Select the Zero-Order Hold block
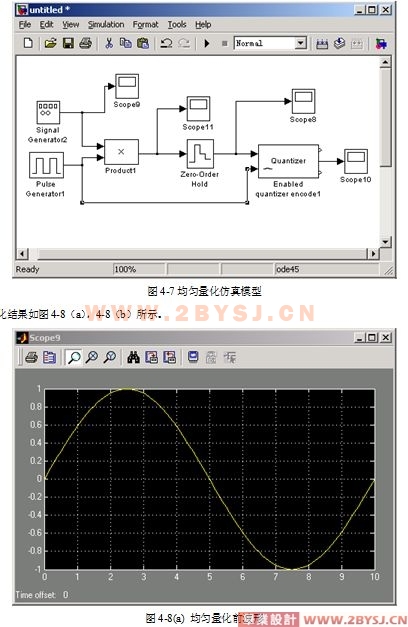 200,154
